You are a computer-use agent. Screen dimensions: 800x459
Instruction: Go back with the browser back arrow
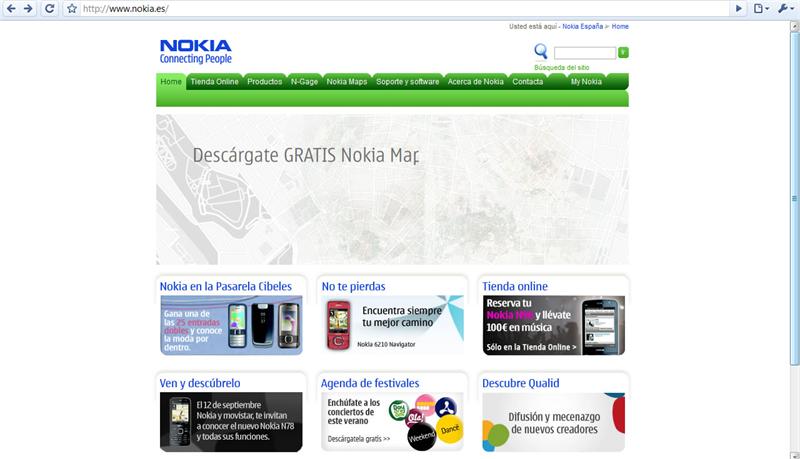pyautogui.click(x=11, y=8)
